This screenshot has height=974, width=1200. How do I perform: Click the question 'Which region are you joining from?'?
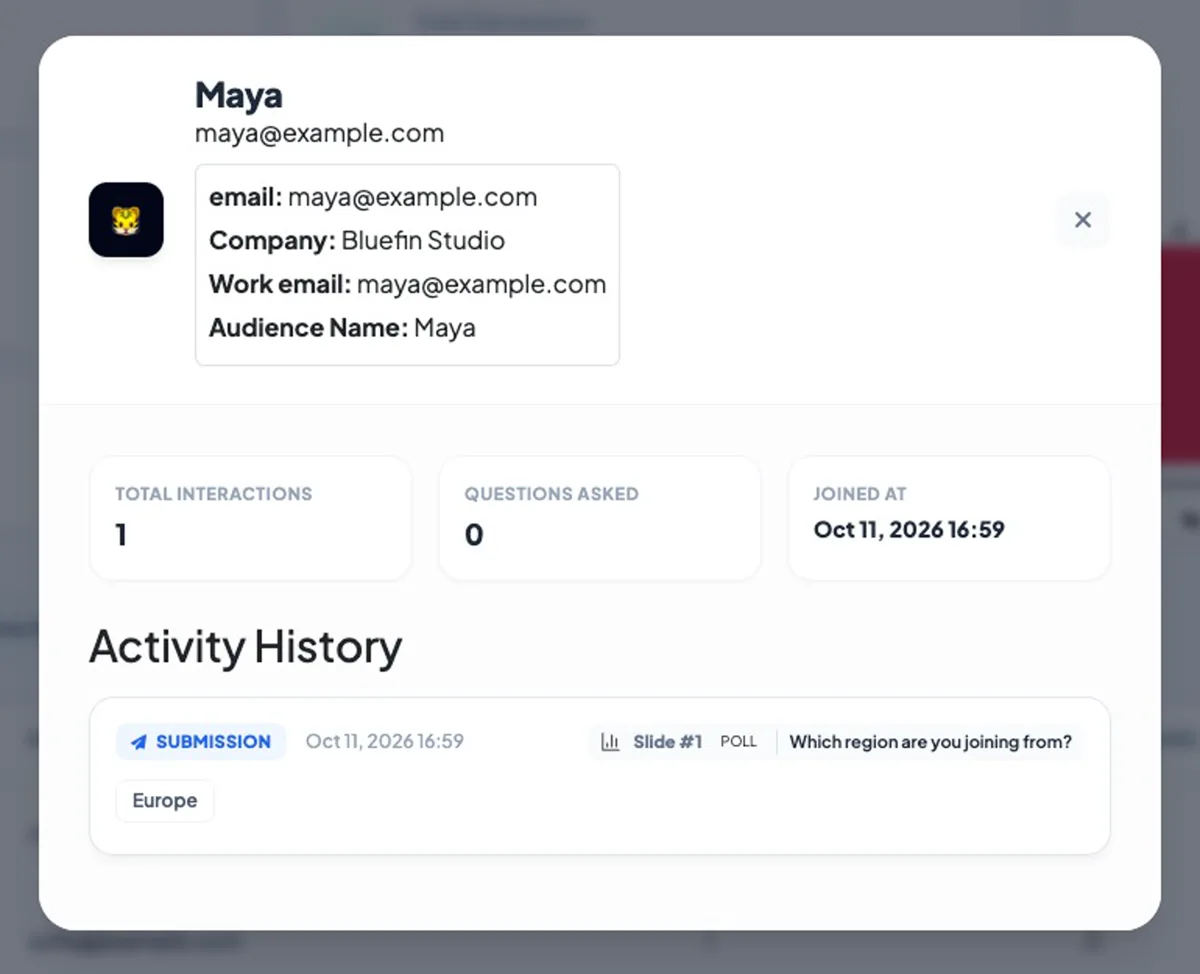(x=931, y=742)
